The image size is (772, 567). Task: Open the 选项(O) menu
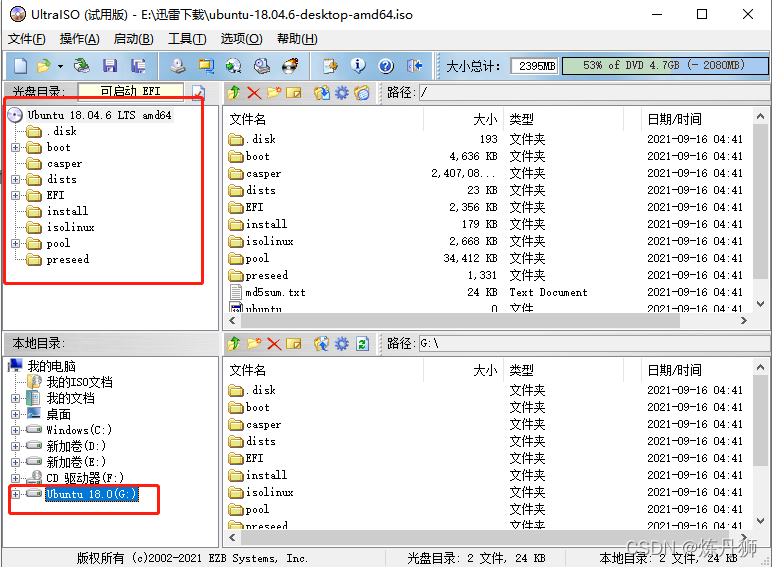tap(241, 39)
